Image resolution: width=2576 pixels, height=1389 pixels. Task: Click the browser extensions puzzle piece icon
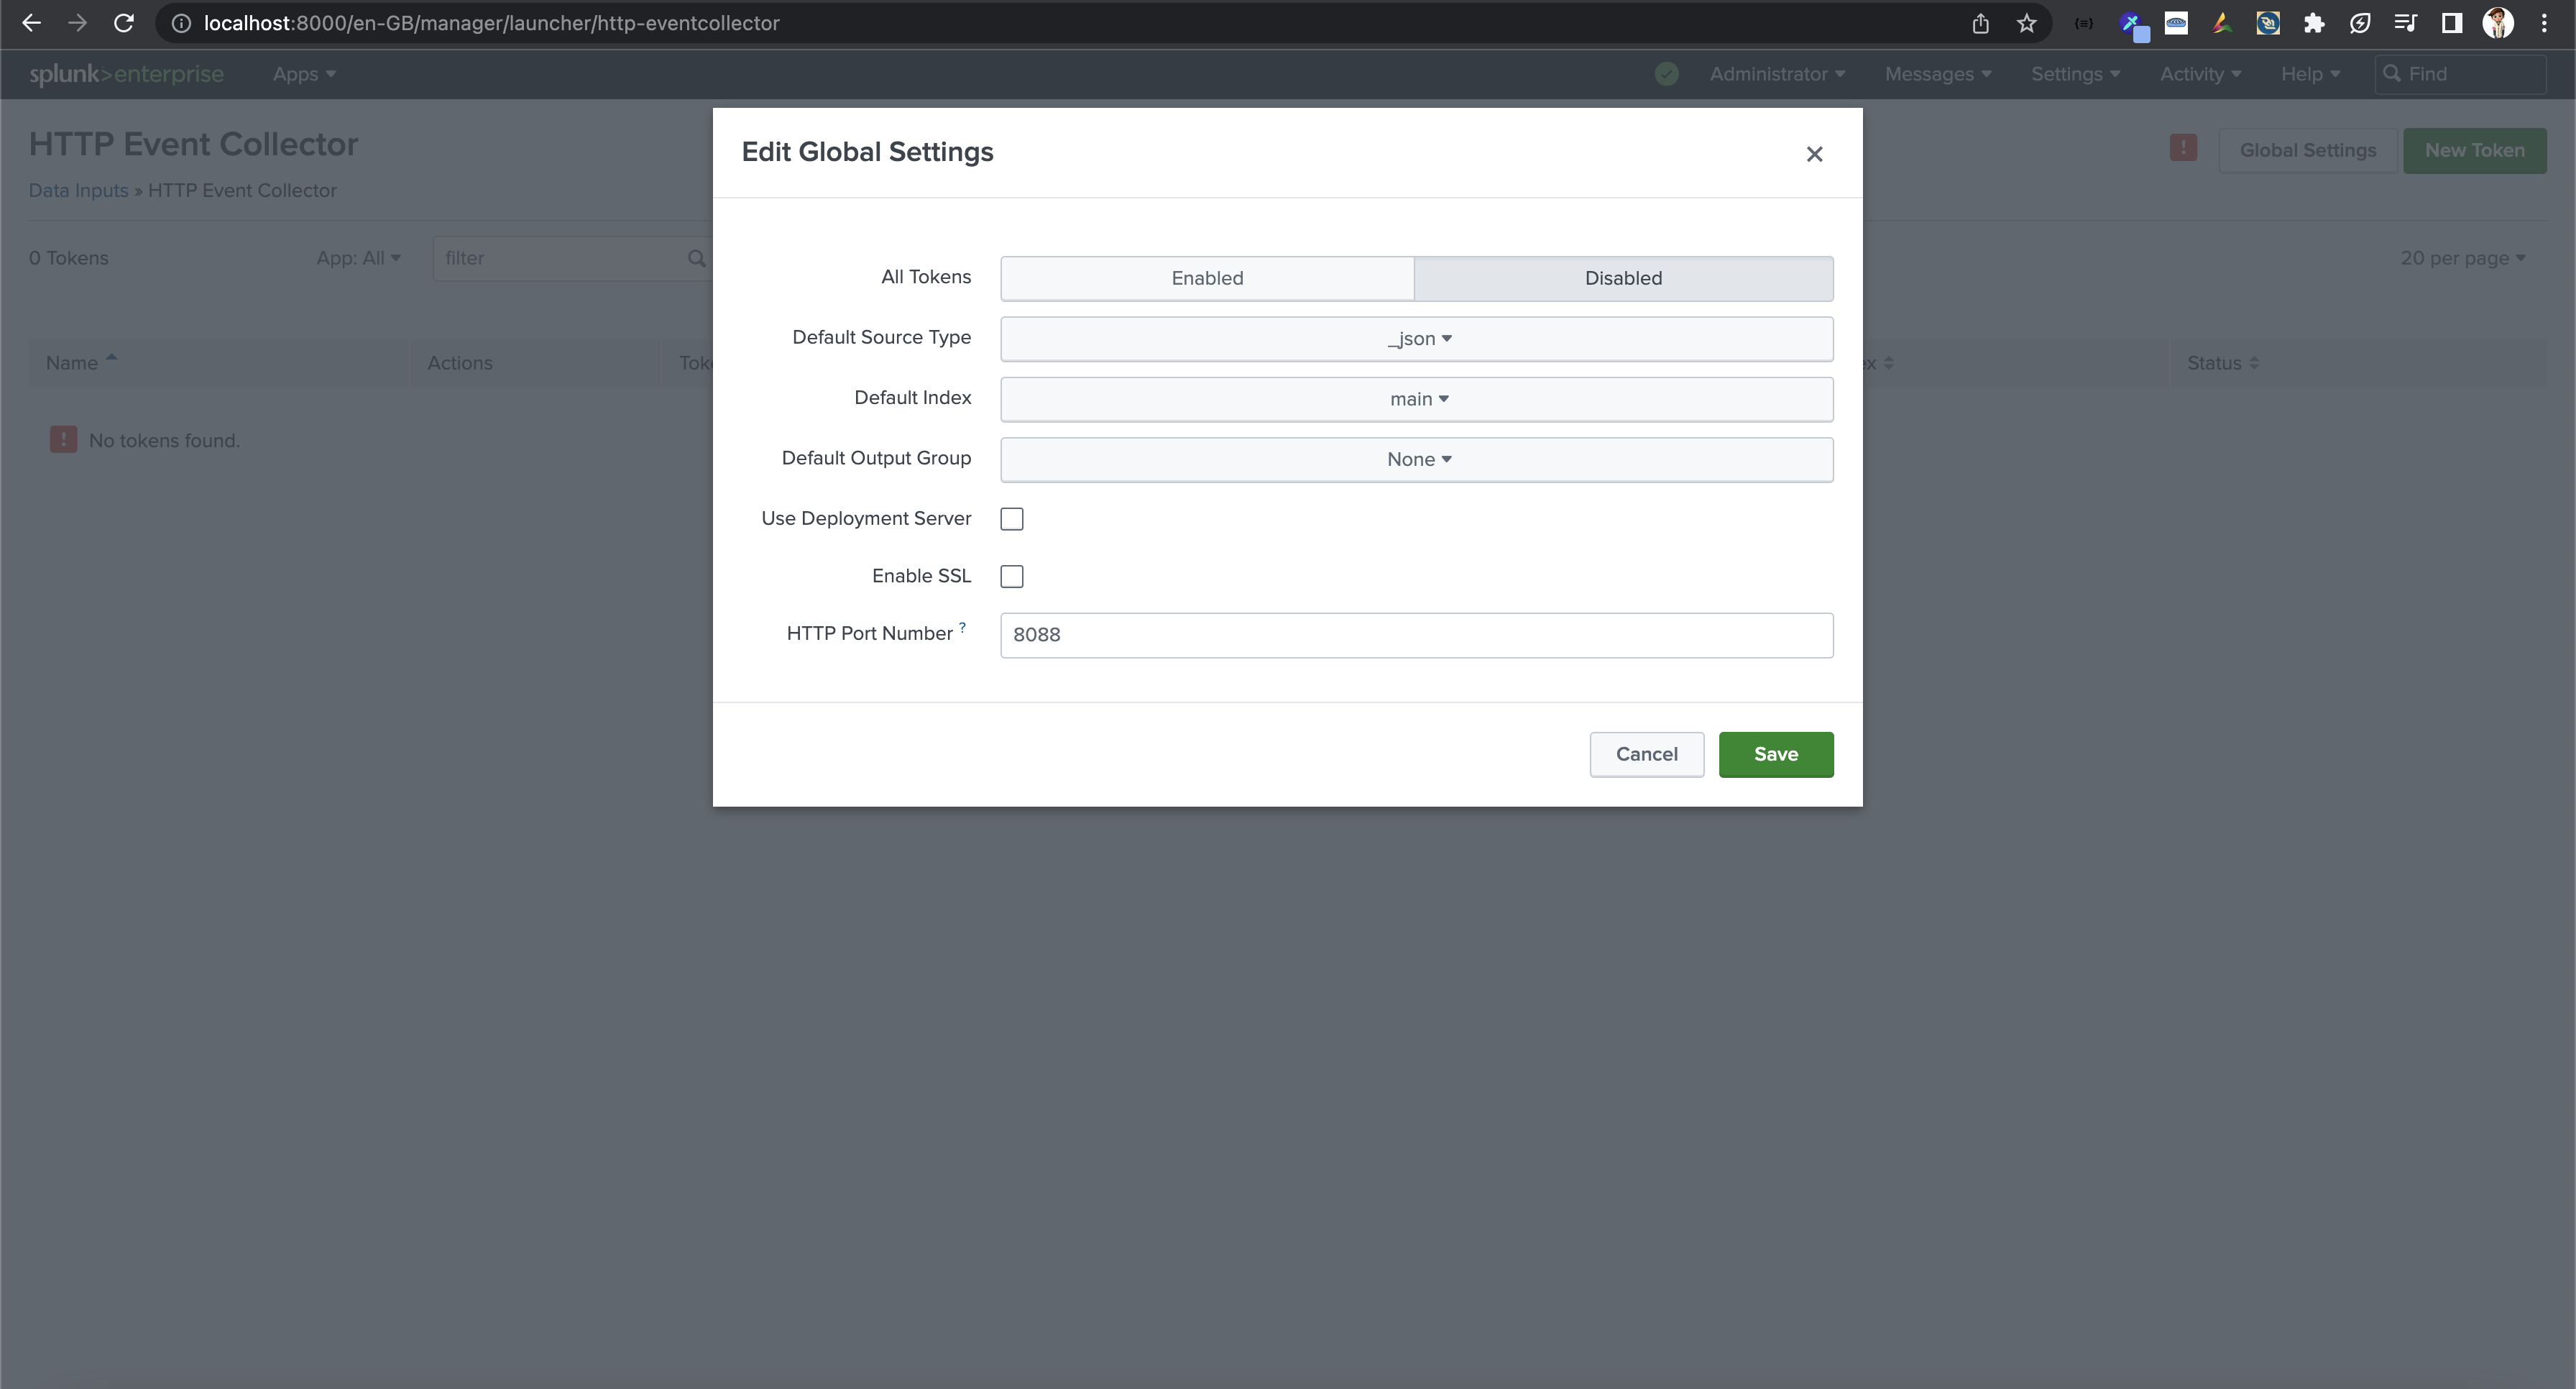(2314, 22)
